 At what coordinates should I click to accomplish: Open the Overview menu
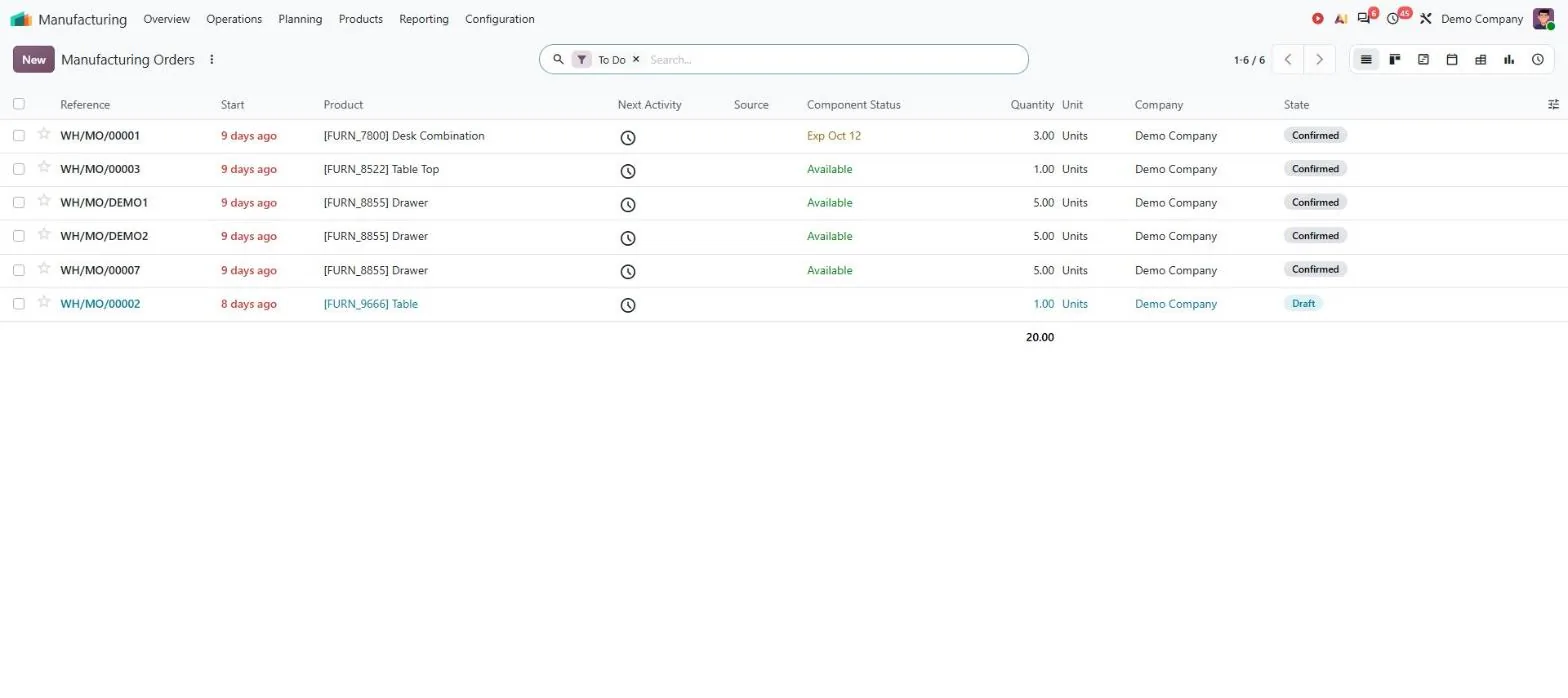[166, 19]
